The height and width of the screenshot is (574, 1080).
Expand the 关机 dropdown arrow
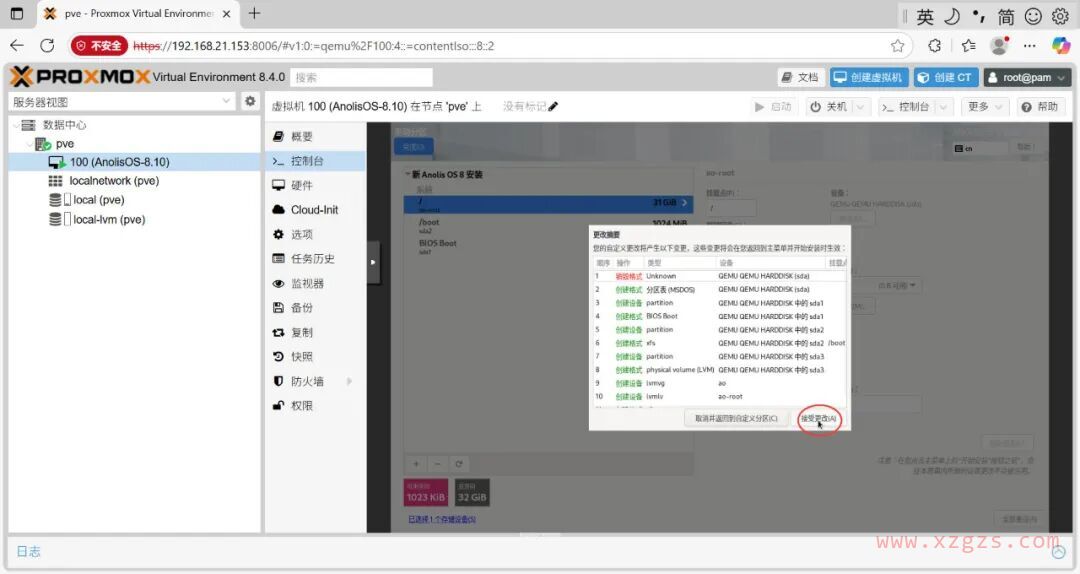pos(860,107)
